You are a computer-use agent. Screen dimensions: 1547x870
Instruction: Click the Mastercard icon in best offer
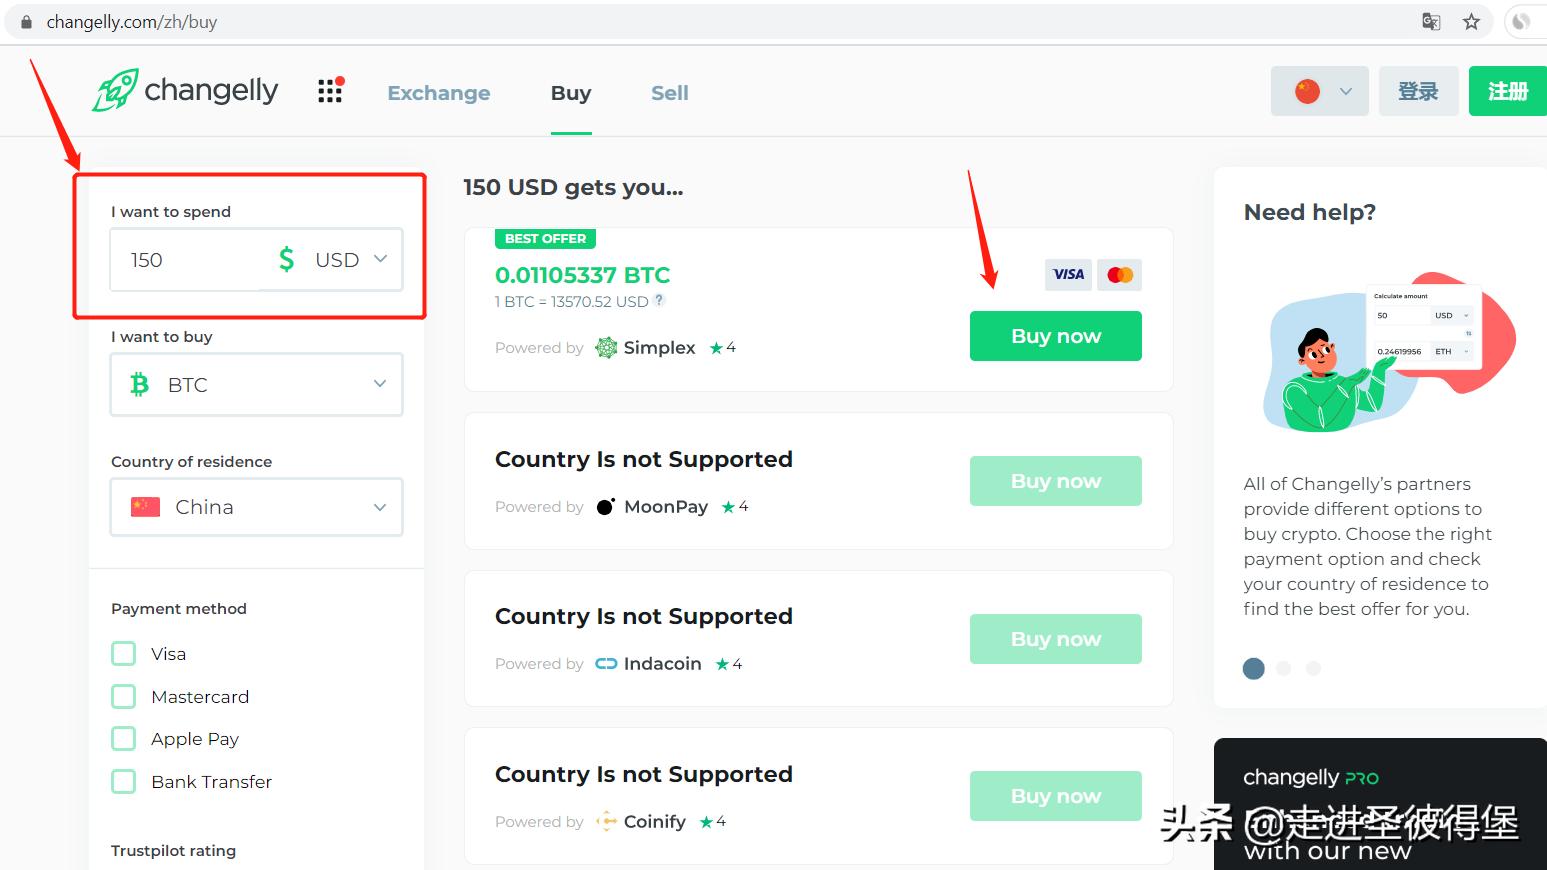click(1120, 275)
